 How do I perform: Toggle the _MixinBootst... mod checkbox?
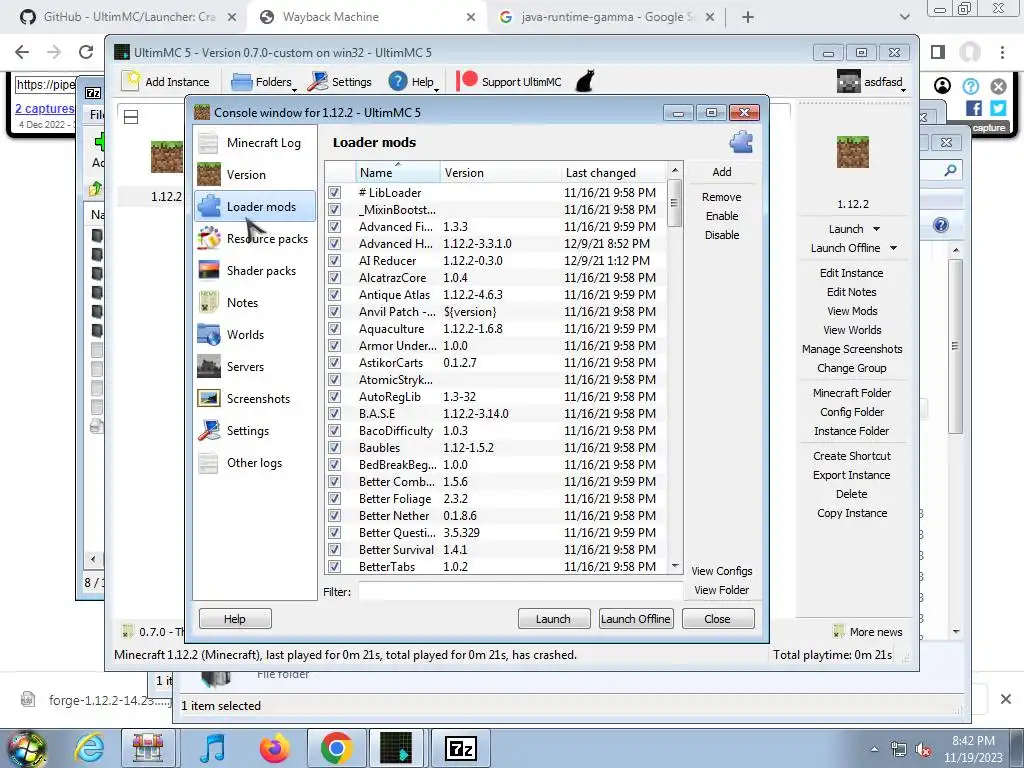click(334, 210)
